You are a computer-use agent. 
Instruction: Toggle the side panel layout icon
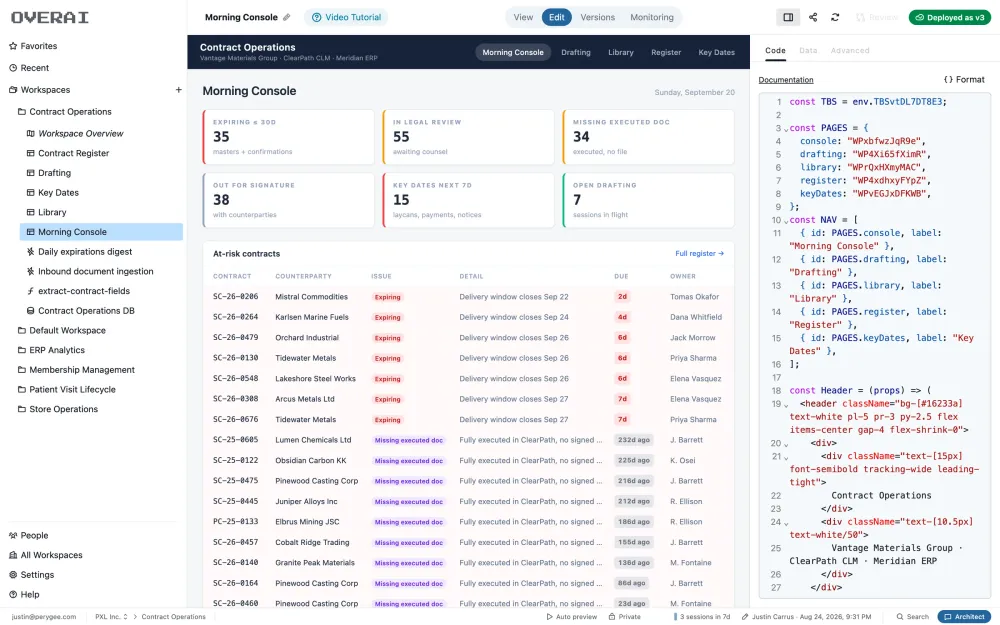pos(788,17)
